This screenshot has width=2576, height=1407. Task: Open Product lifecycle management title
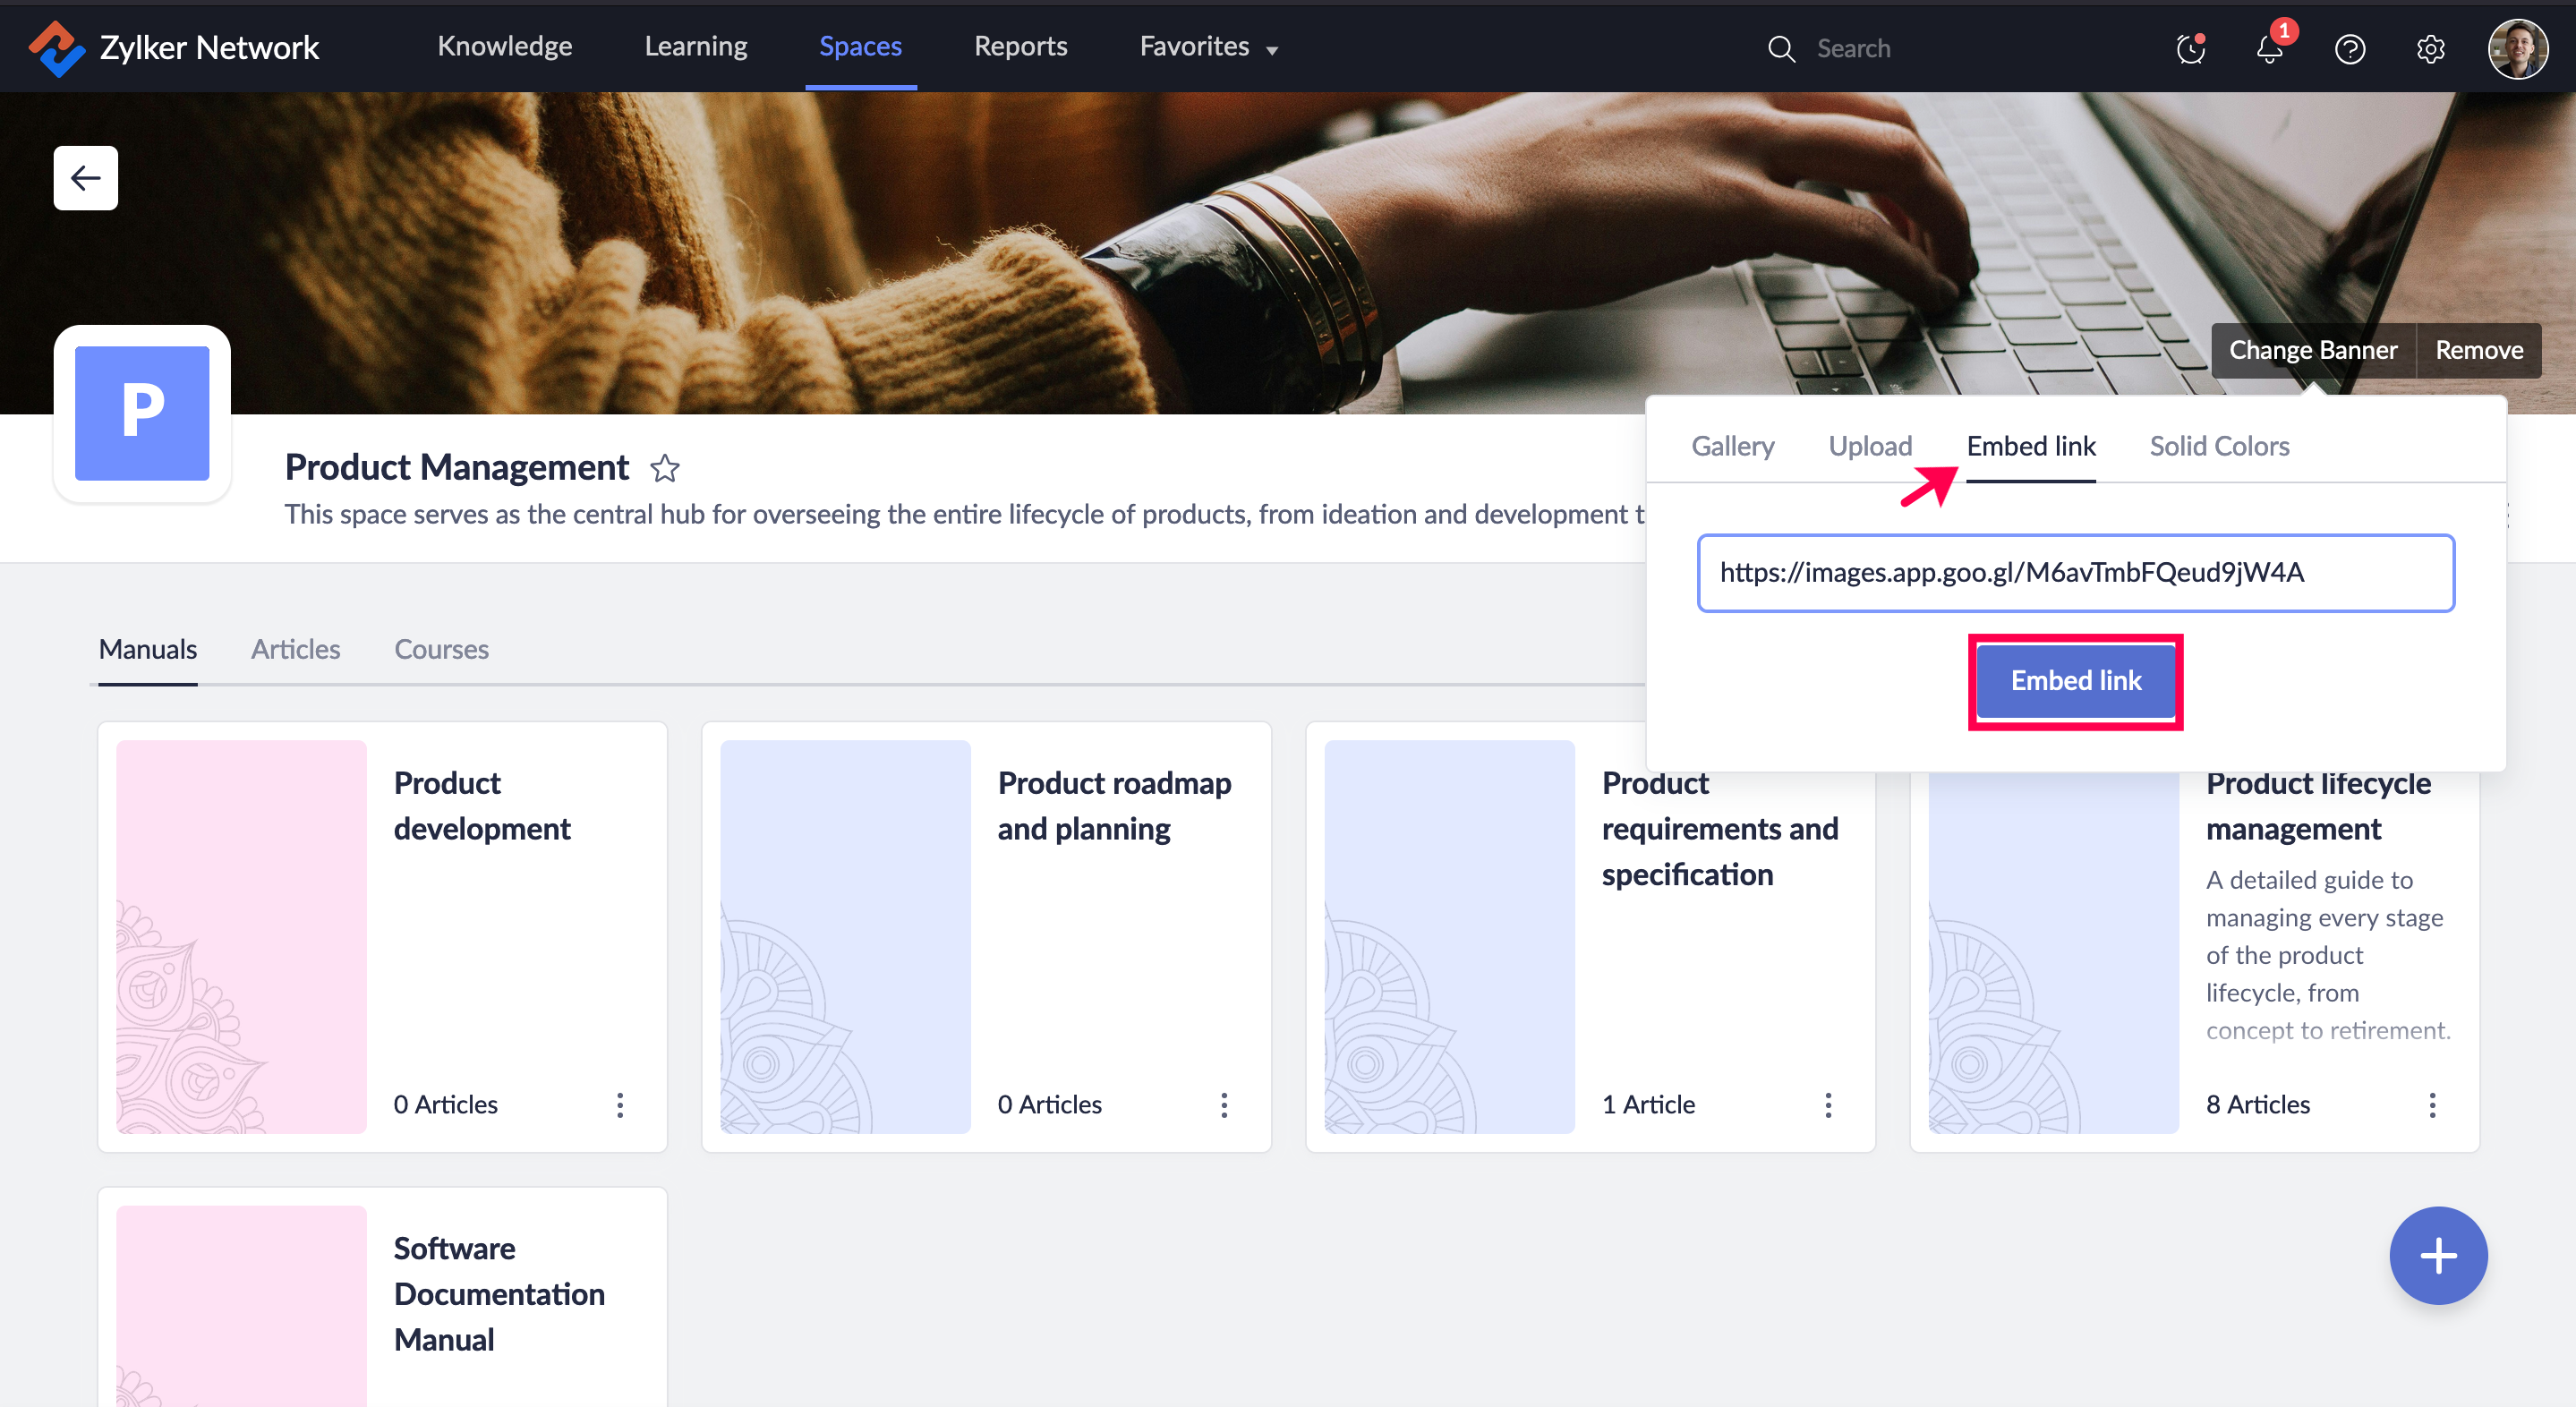pos(2318,806)
